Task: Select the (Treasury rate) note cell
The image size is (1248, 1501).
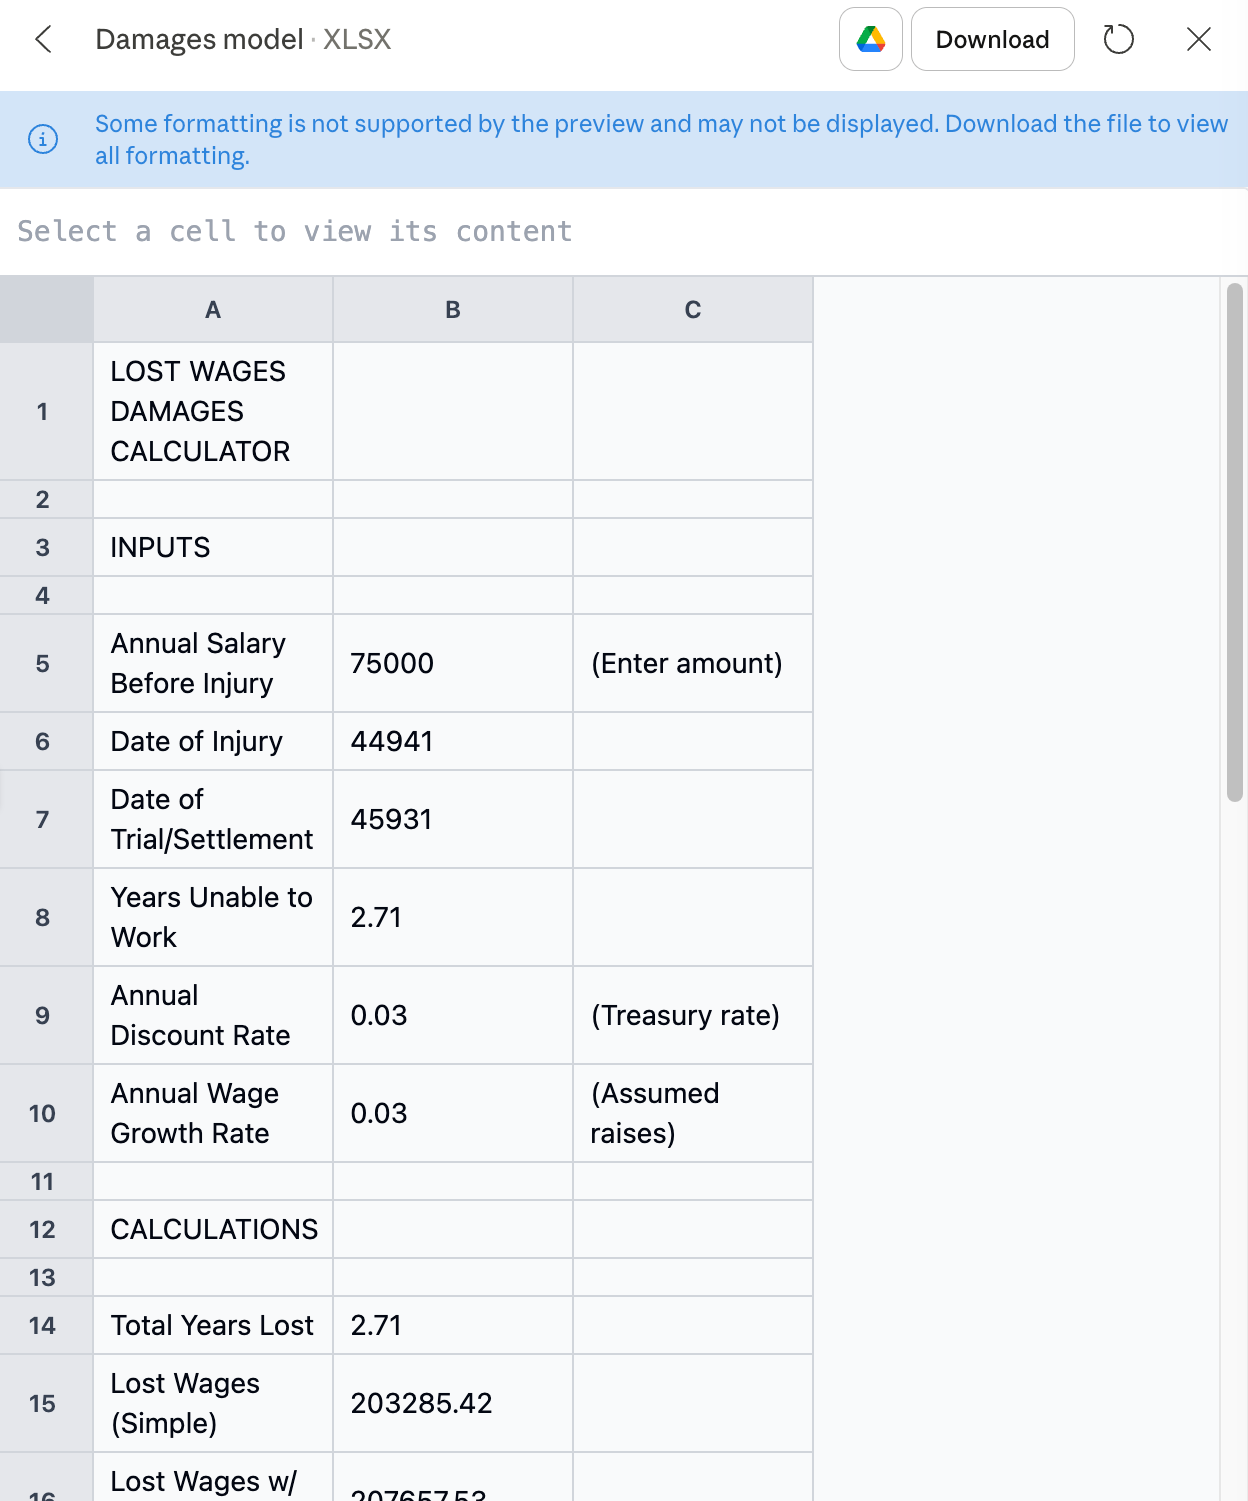Action: pyautogui.click(x=693, y=1015)
